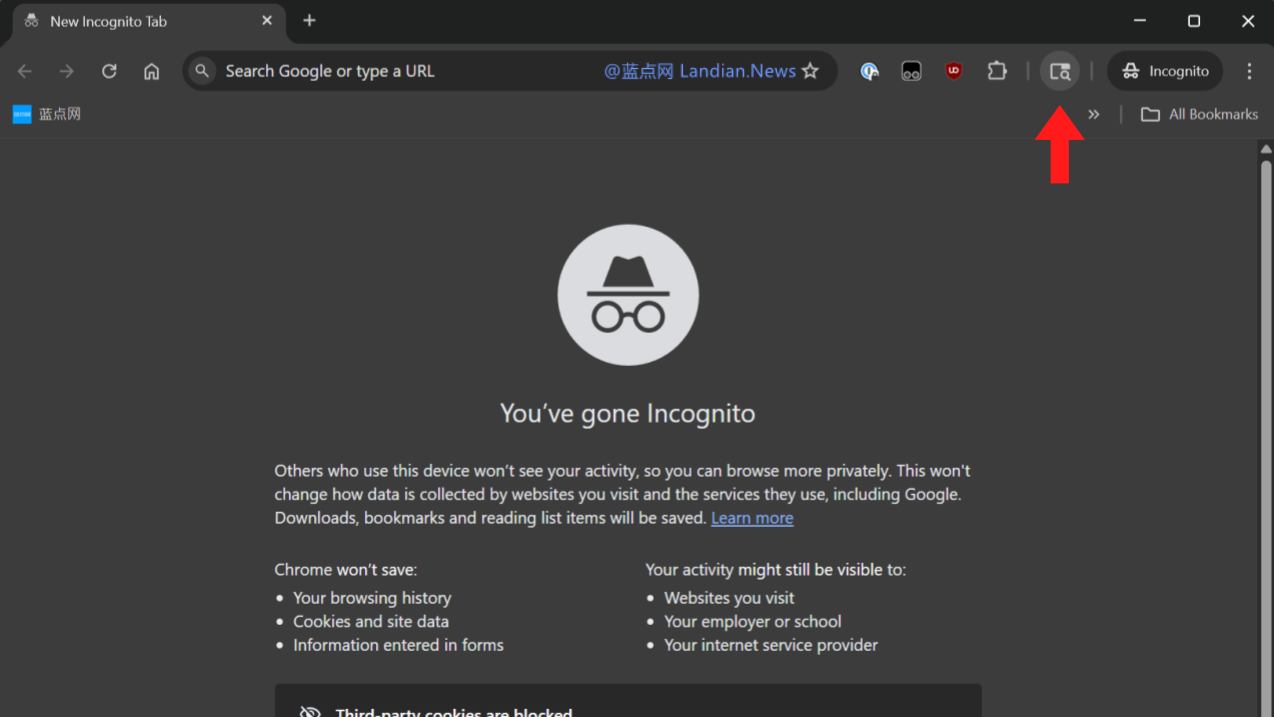
Task: Minimize the Chrome window
Action: (x=1140, y=21)
